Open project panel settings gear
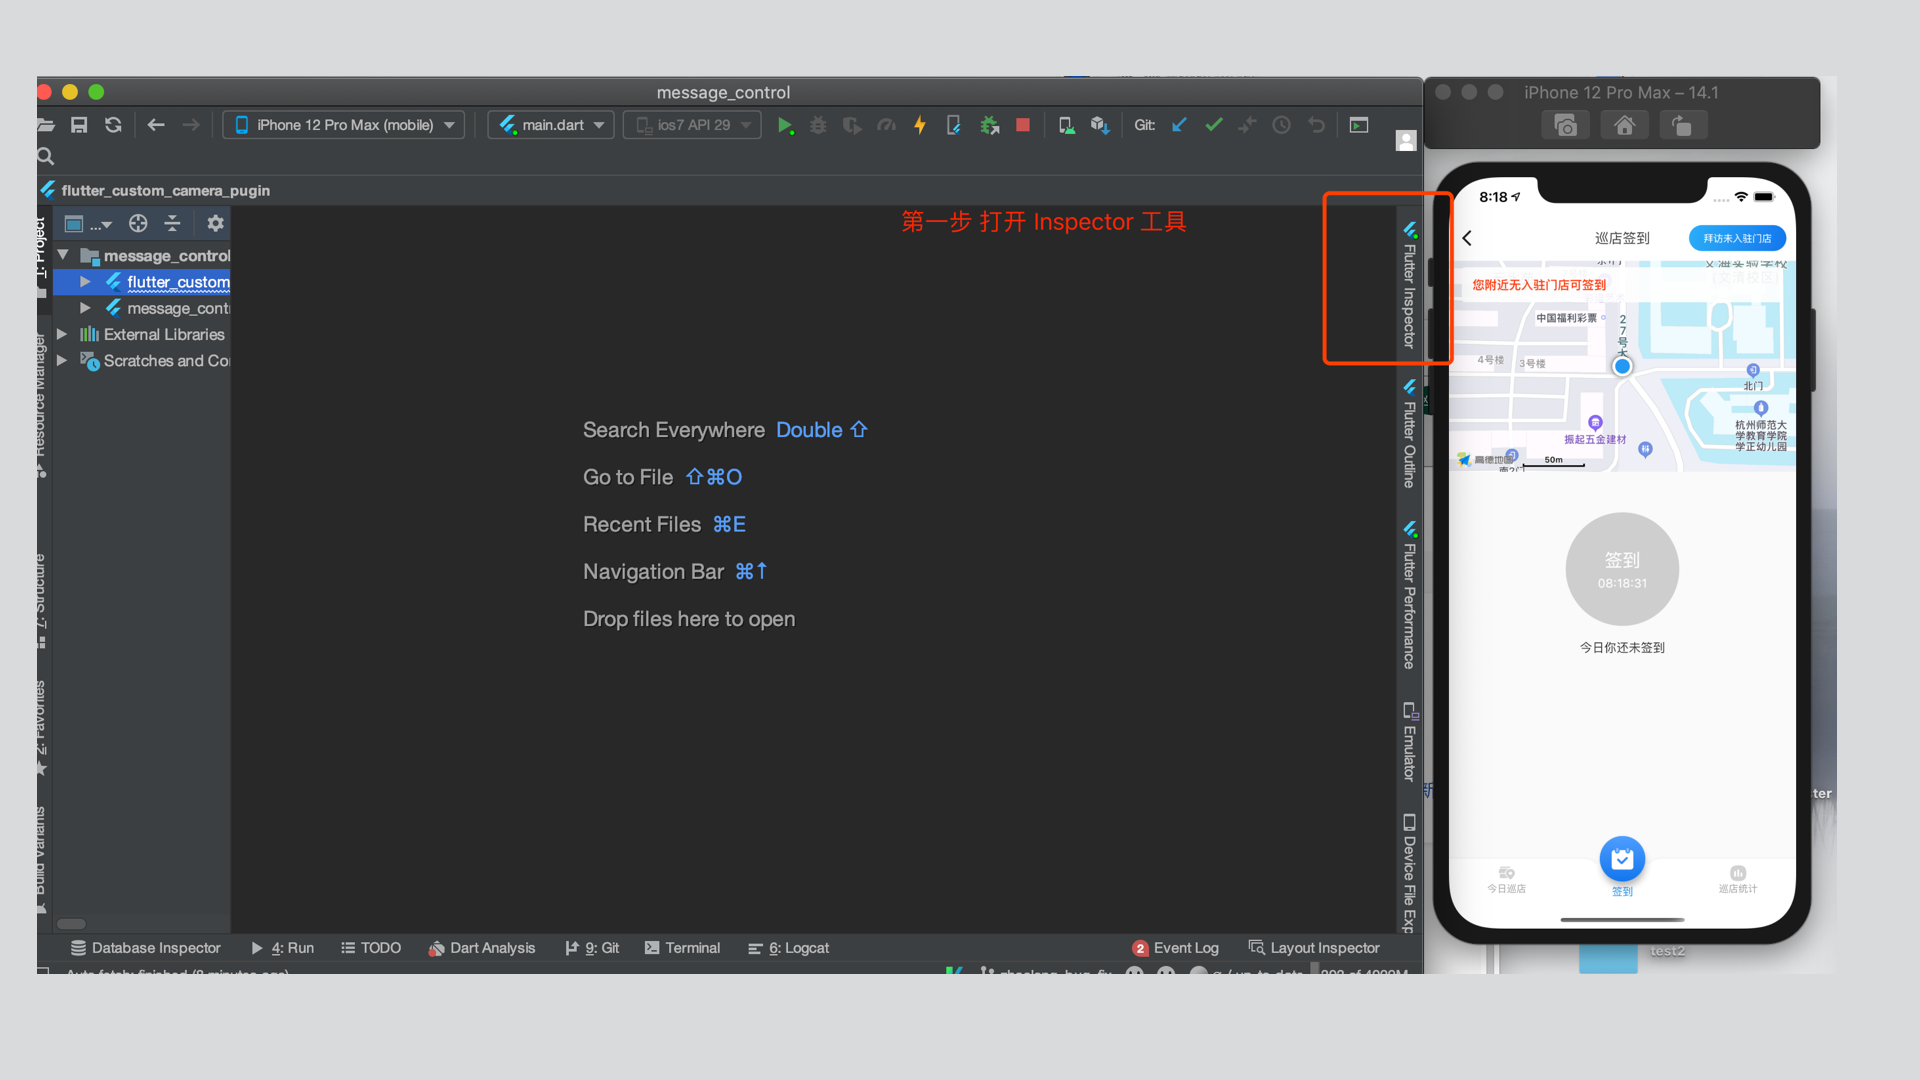The height and width of the screenshot is (1080, 1920). [x=215, y=223]
